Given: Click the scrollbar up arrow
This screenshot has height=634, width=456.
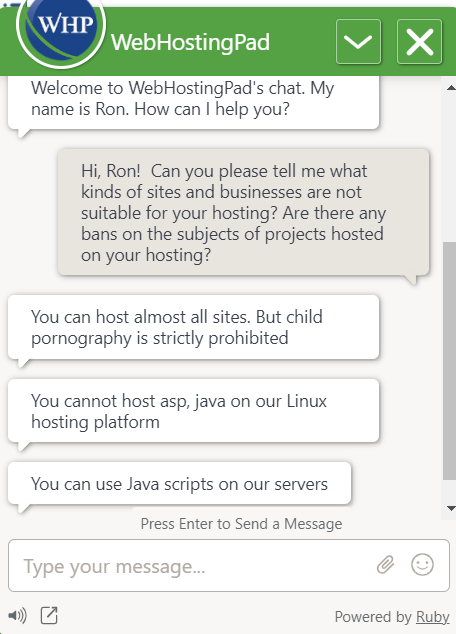Looking at the screenshot, I should click(x=451, y=88).
